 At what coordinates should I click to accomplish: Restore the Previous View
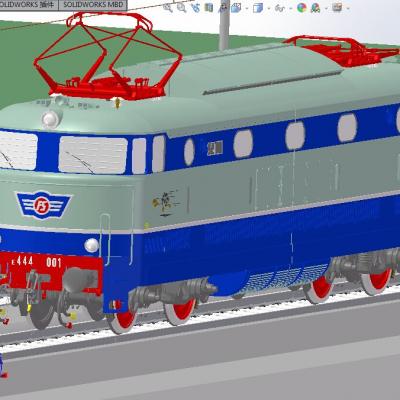pyautogui.click(x=195, y=8)
